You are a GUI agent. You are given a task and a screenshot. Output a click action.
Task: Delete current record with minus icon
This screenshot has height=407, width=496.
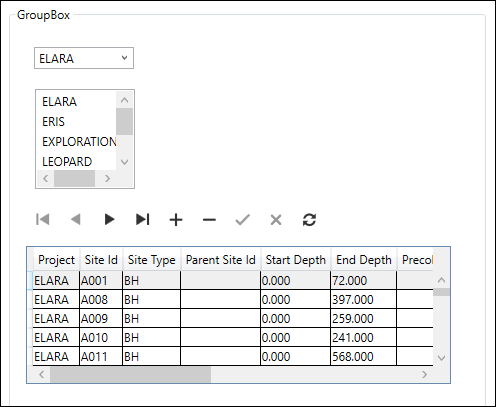pyautogui.click(x=209, y=220)
